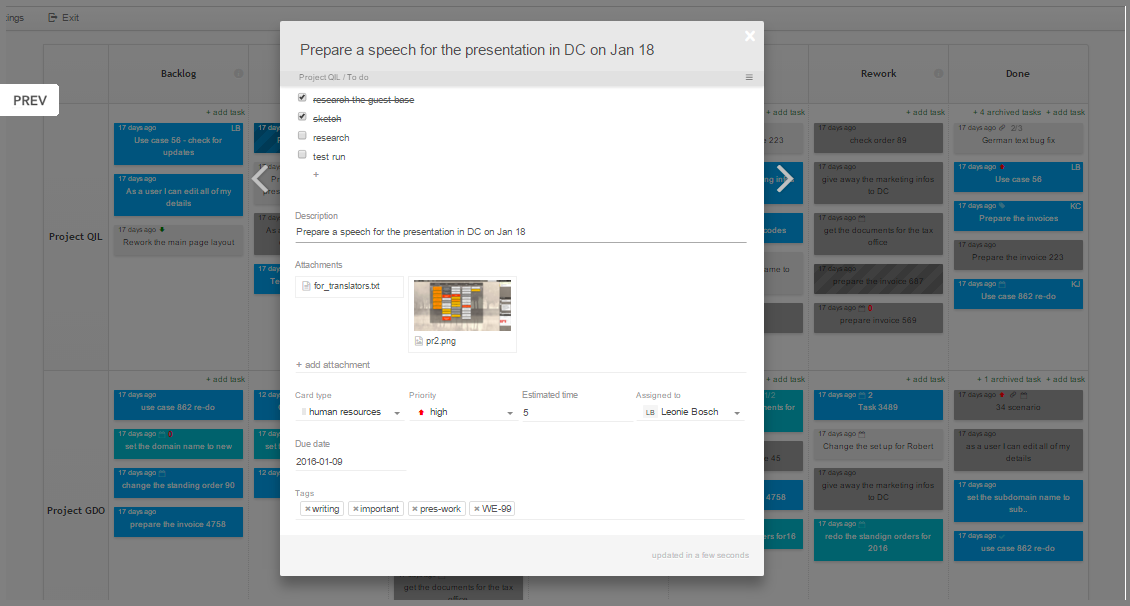1130x606 pixels.
Task: Go to previous card with left arrow
Action: pyautogui.click(x=260, y=178)
